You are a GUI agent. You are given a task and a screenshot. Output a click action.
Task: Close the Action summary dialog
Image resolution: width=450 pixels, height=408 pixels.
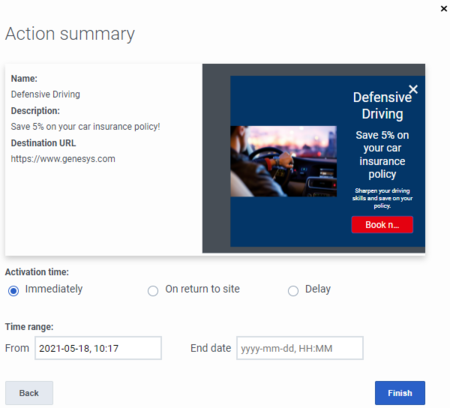[444, 9]
